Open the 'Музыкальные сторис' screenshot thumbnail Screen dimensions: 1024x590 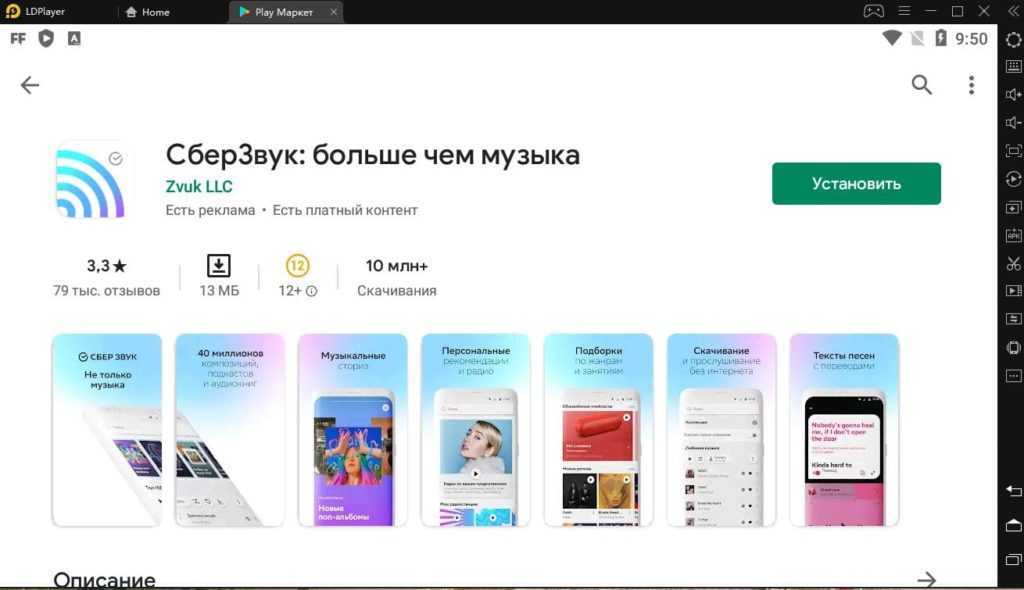tap(352, 430)
